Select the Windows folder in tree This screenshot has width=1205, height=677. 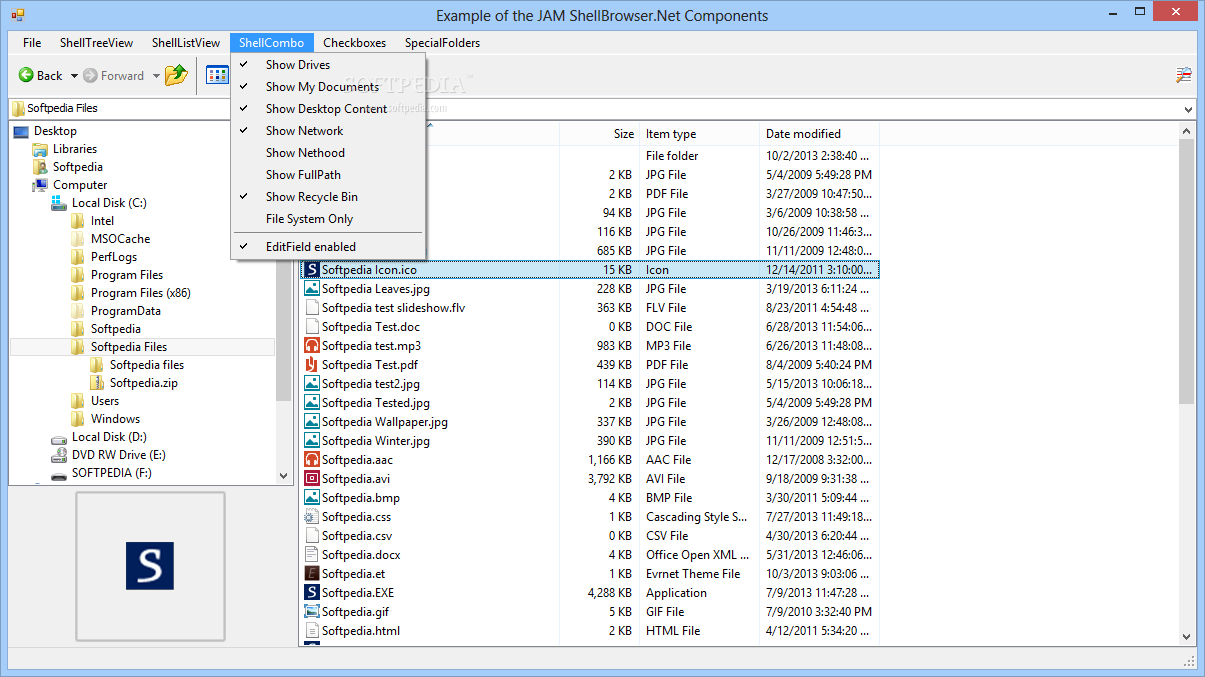[115, 419]
